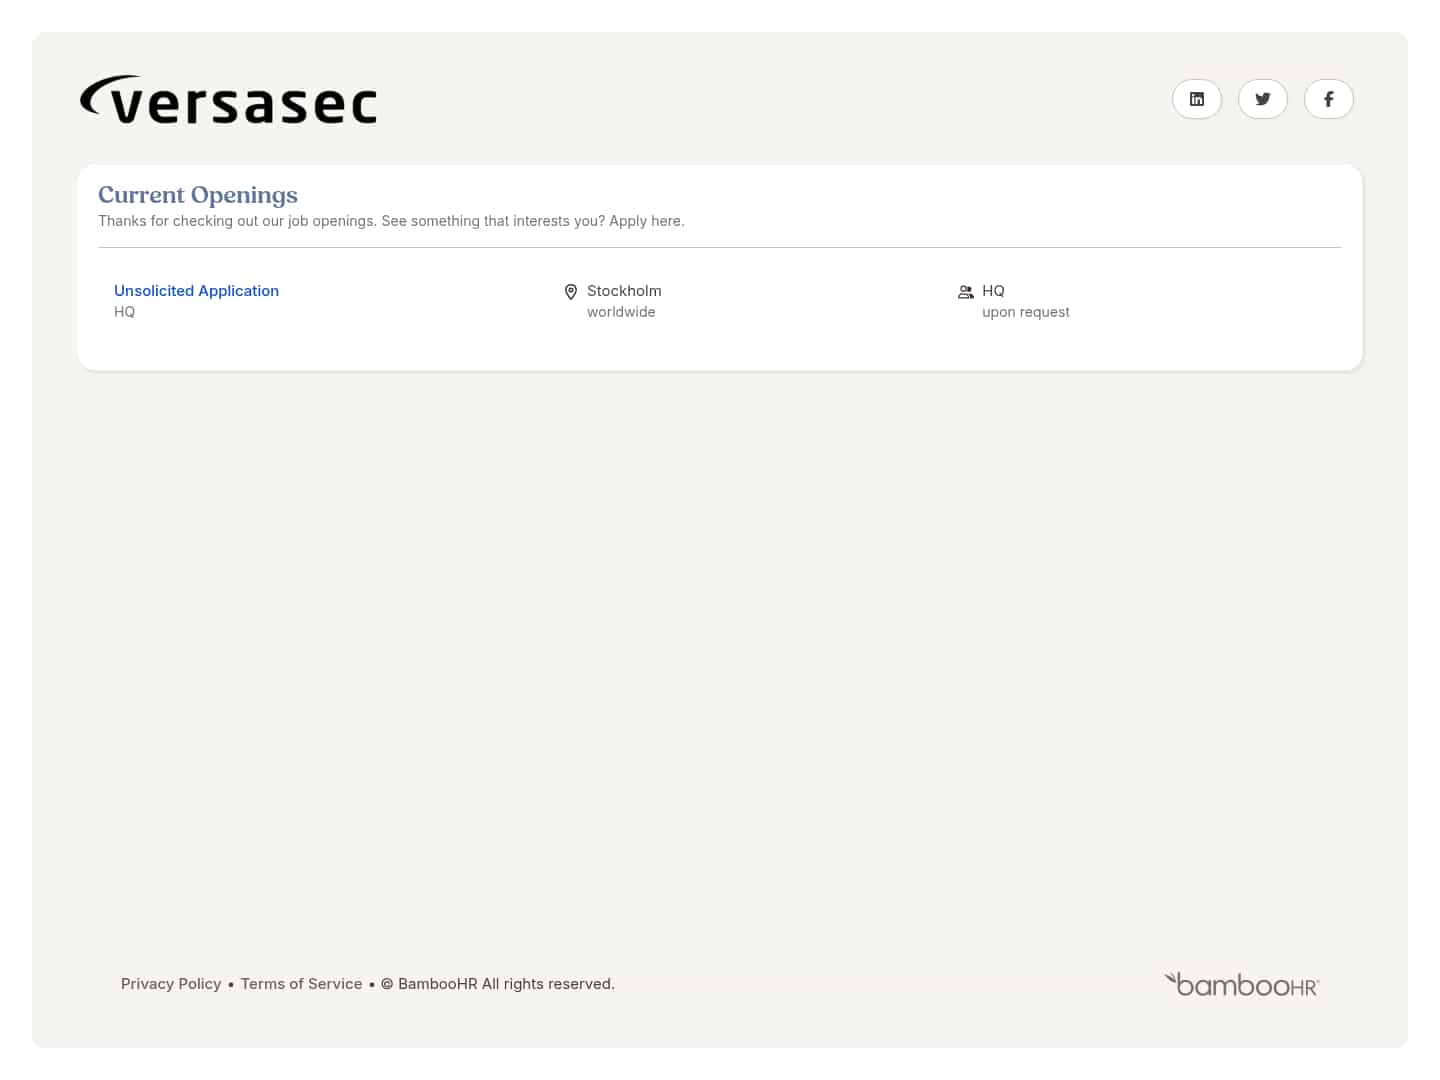The image size is (1440, 1080).
Task: Click the '© BambooHR All rights reserved.' text
Action: point(498,984)
